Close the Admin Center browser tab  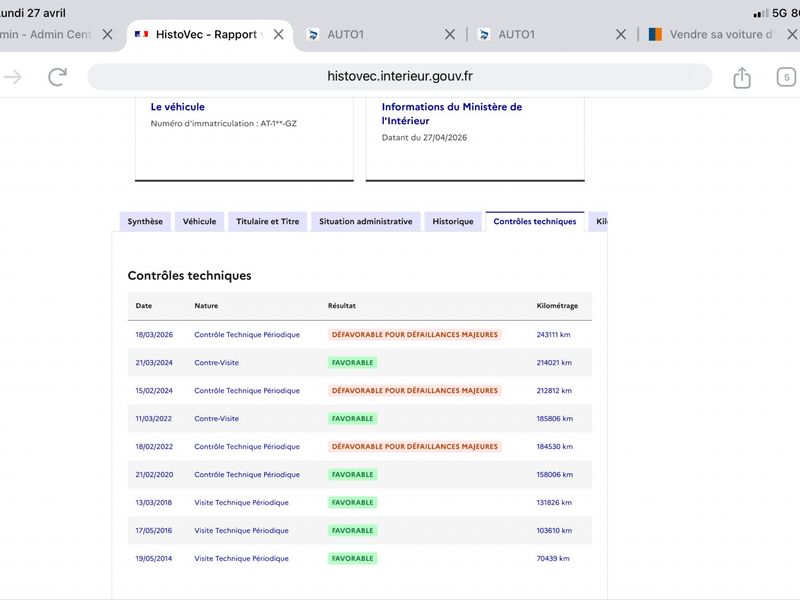tap(107, 34)
